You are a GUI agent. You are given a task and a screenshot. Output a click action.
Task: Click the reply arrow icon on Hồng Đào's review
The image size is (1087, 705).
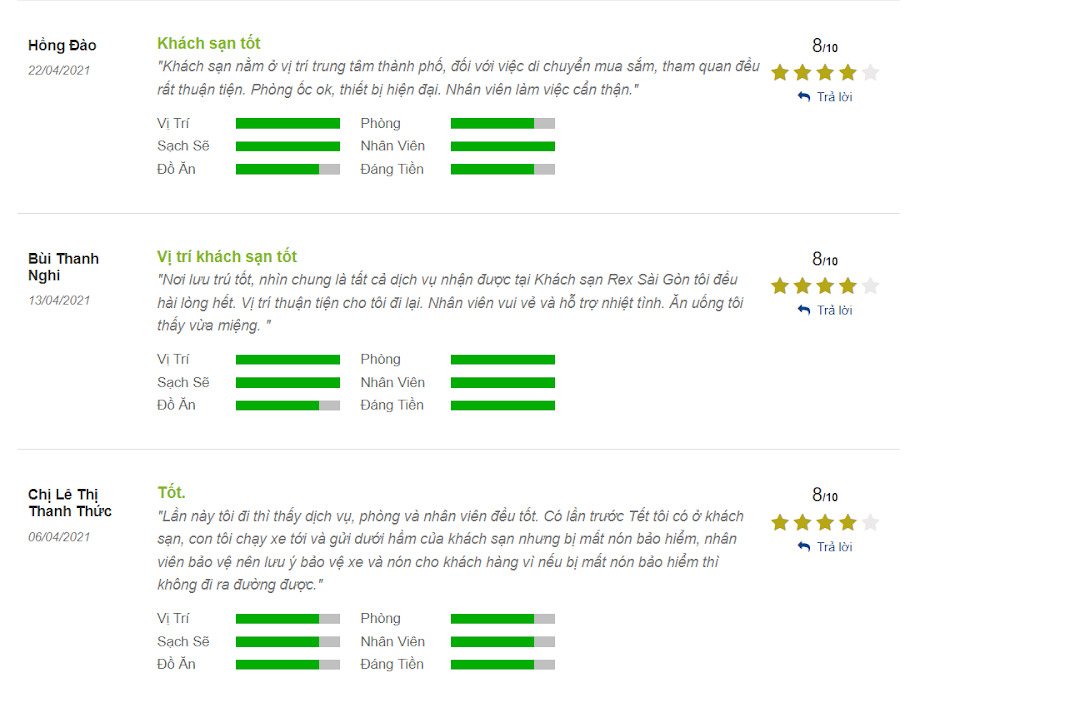(804, 97)
